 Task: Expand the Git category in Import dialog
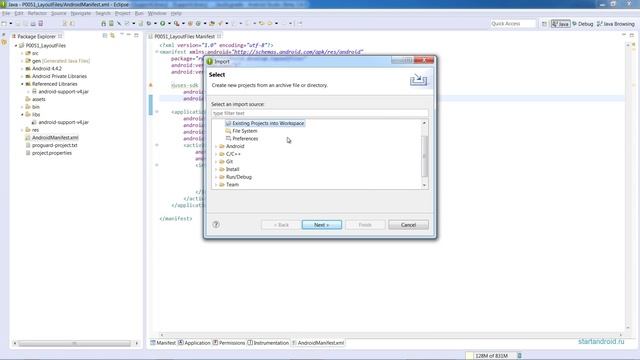click(216, 162)
